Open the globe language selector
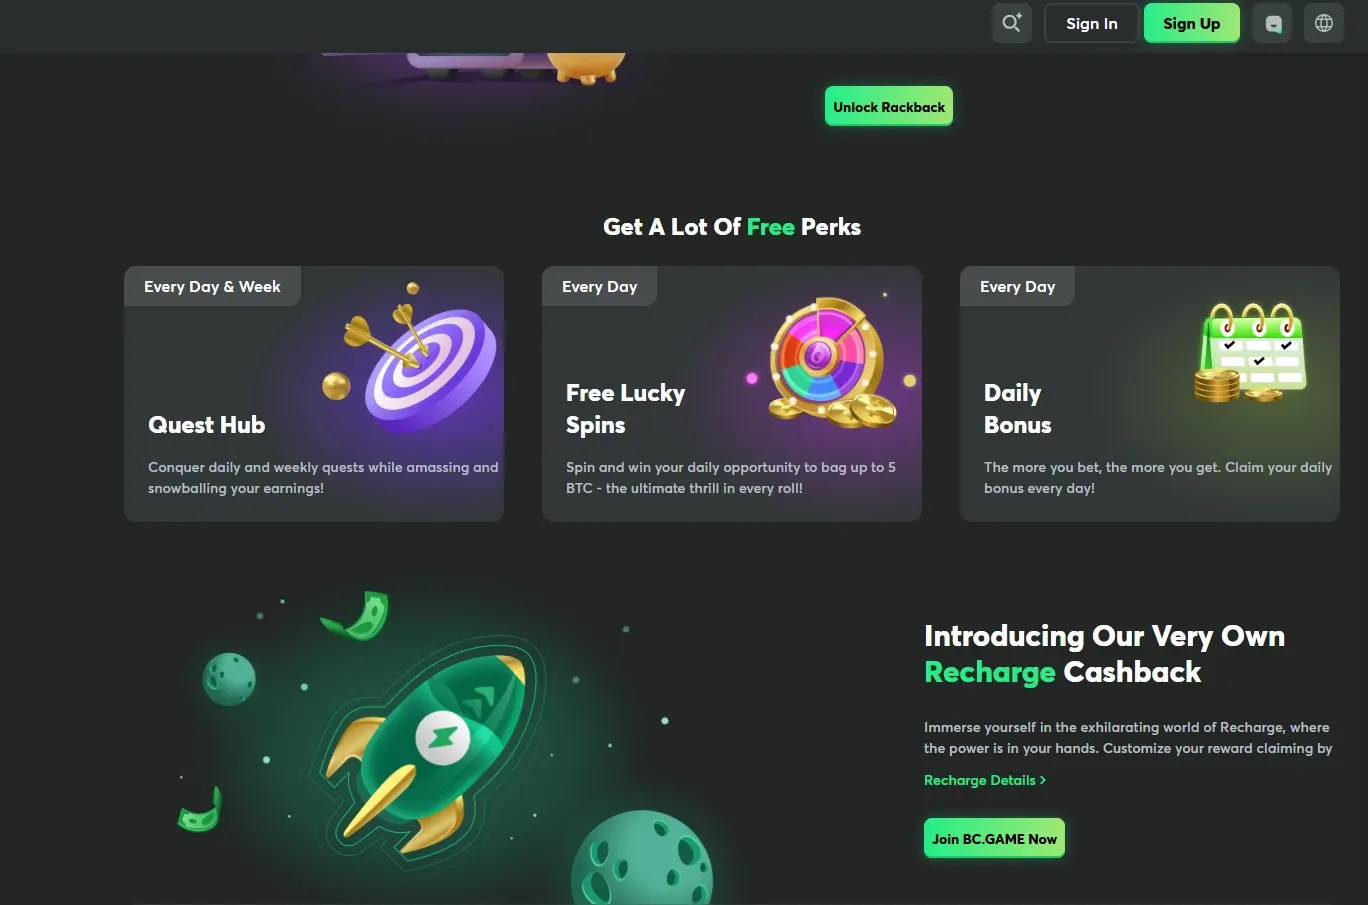The height and width of the screenshot is (905, 1368). (1324, 23)
